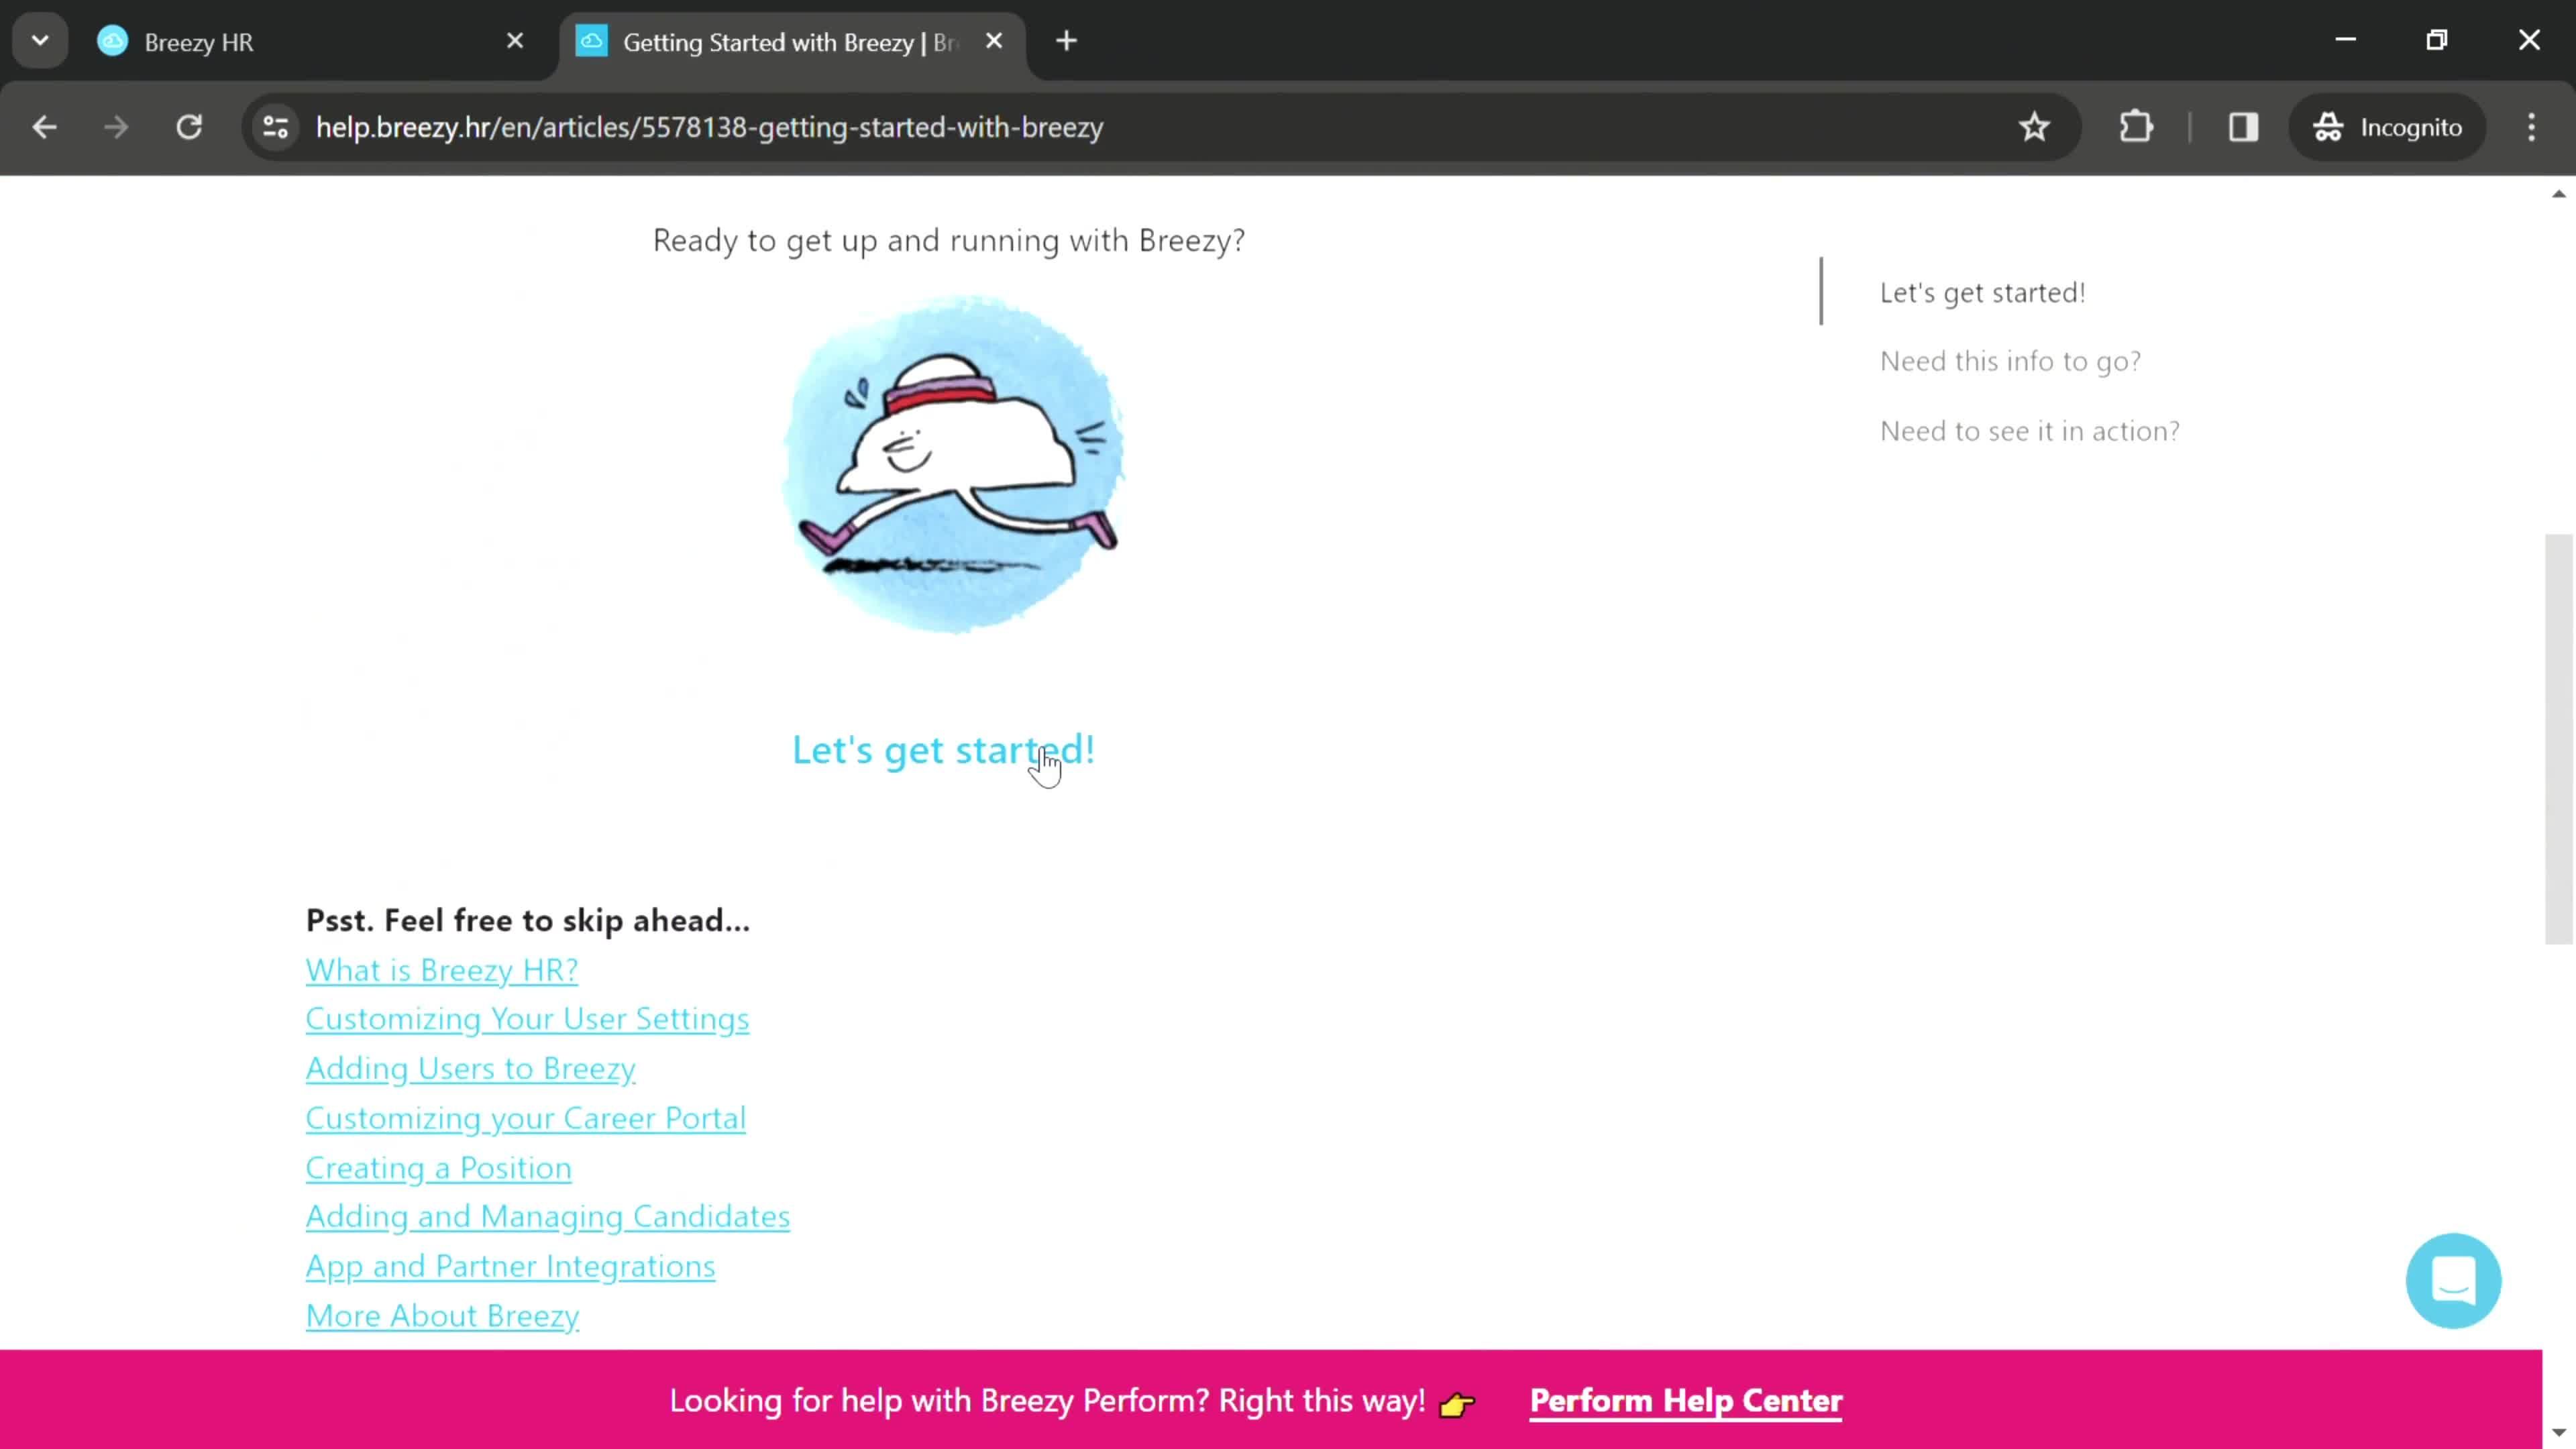
Task: Open the Chrome three-dot menu
Action: (2532, 127)
